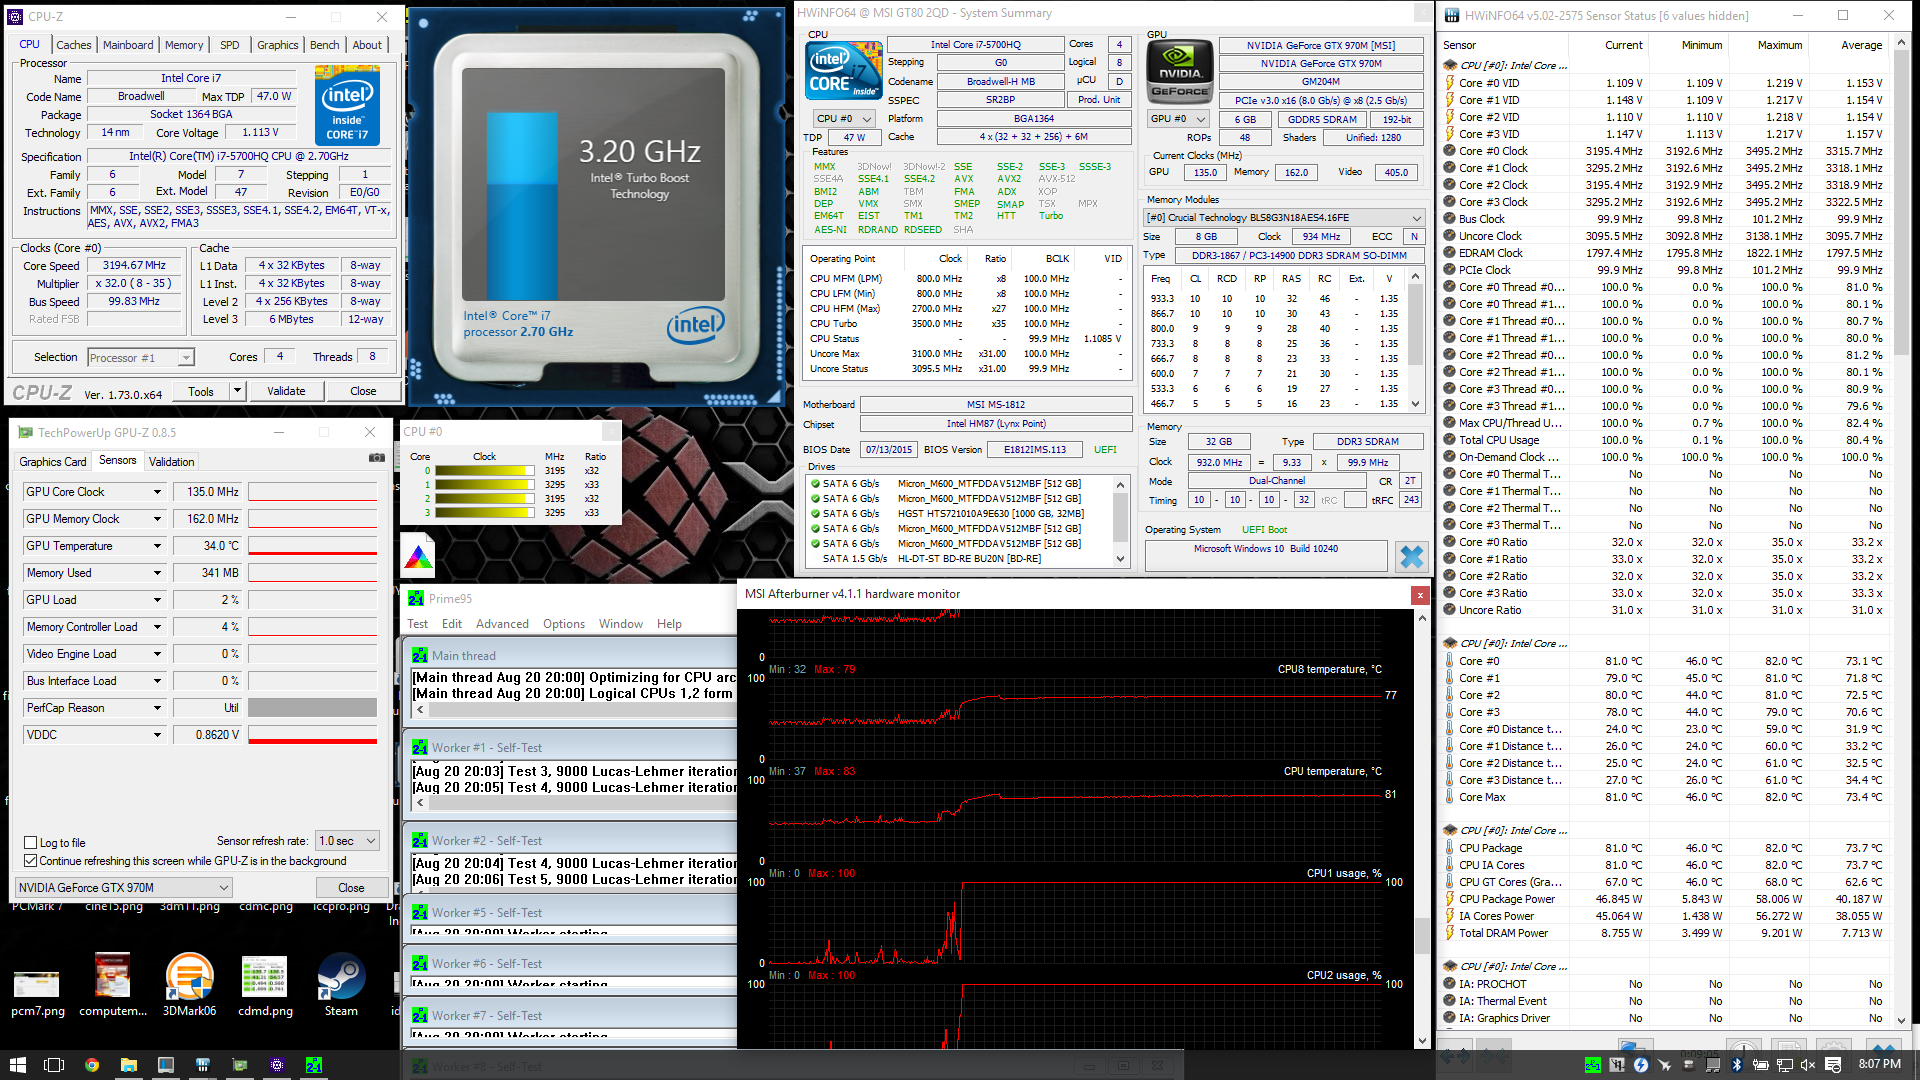
Task: Open the NVIDIA GeForce GTX 970M GPU selector
Action: 124,888
